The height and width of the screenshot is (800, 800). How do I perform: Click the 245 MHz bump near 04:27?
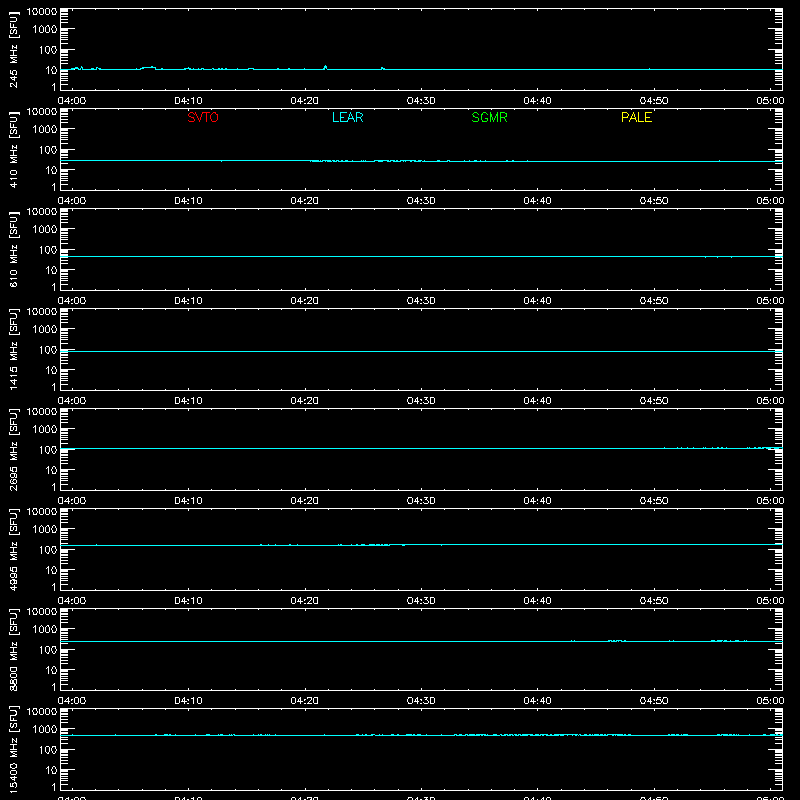click(x=383, y=68)
